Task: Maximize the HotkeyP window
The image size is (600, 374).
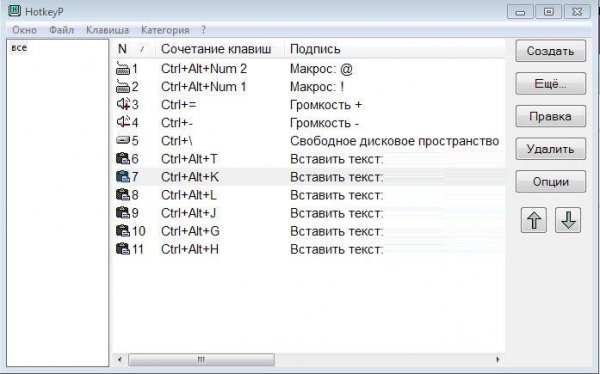Action: [x=548, y=12]
